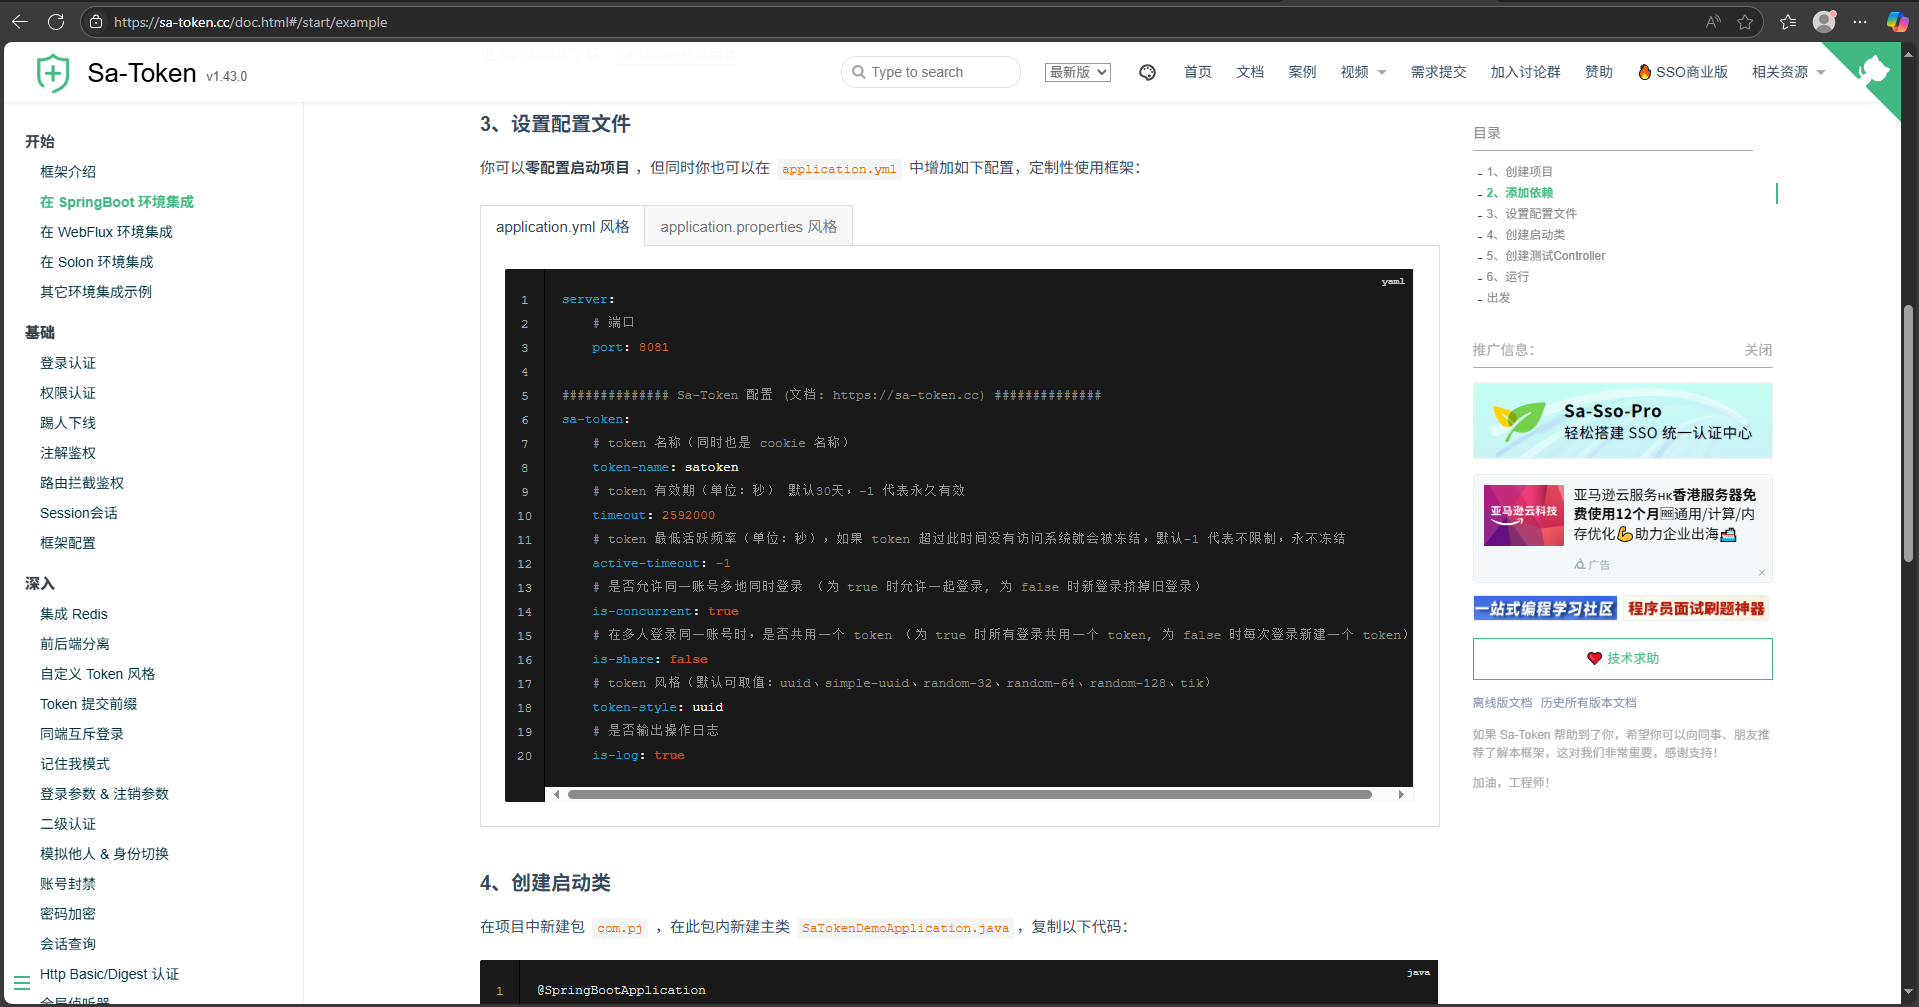Click the browser back arrow
This screenshot has width=1919, height=1007.
[20, 21]
